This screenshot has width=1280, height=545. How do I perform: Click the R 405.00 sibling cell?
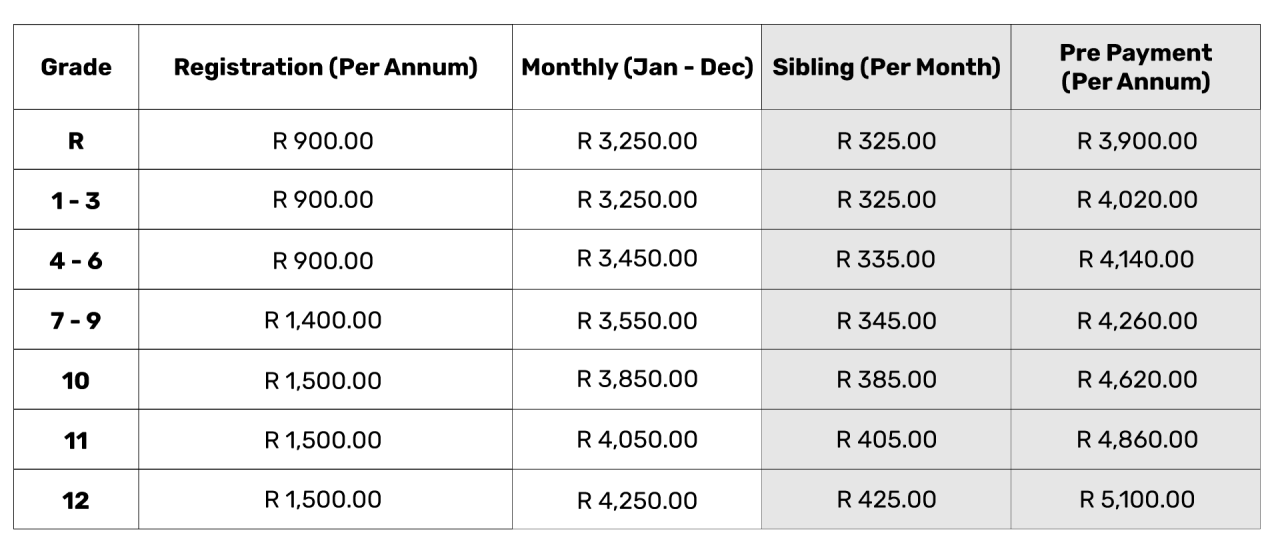click(x=886, y=440)
